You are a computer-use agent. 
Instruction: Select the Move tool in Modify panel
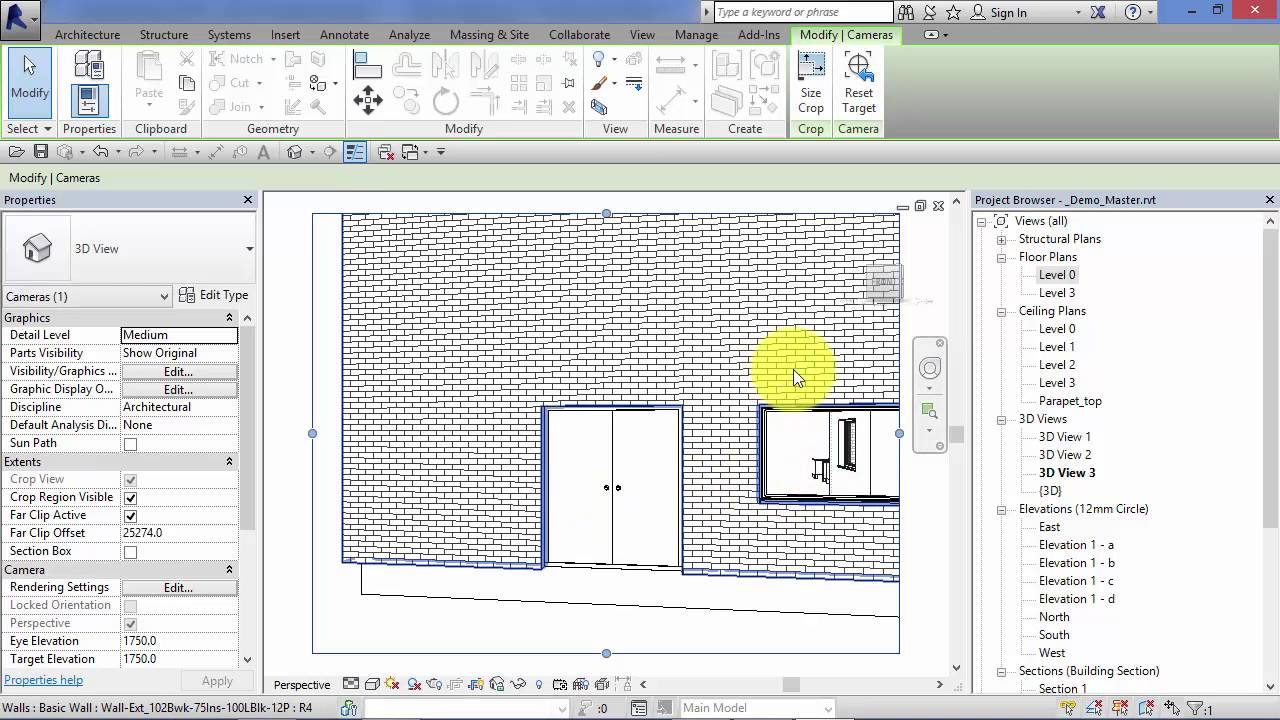coord(368,100)
